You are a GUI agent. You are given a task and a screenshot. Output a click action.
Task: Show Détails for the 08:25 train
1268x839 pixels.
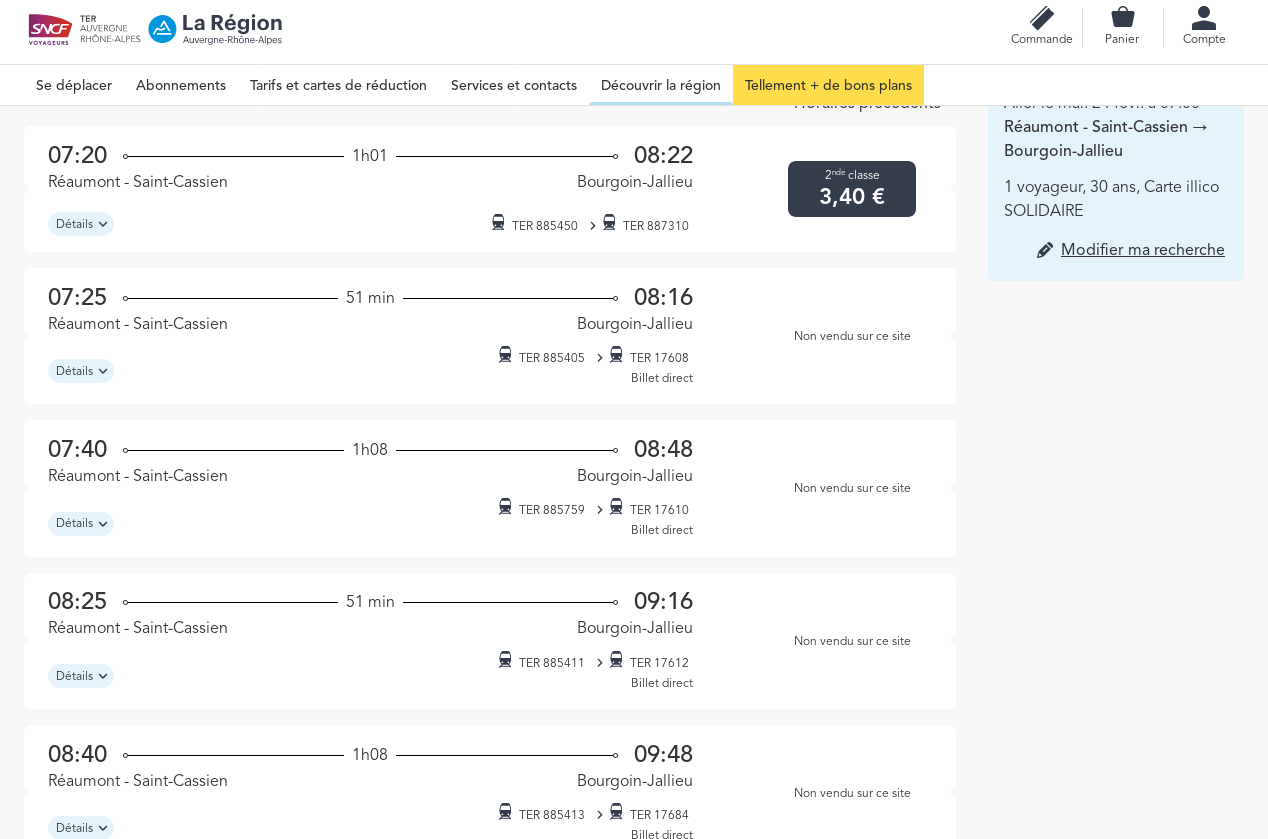click(x=80, y=676)
